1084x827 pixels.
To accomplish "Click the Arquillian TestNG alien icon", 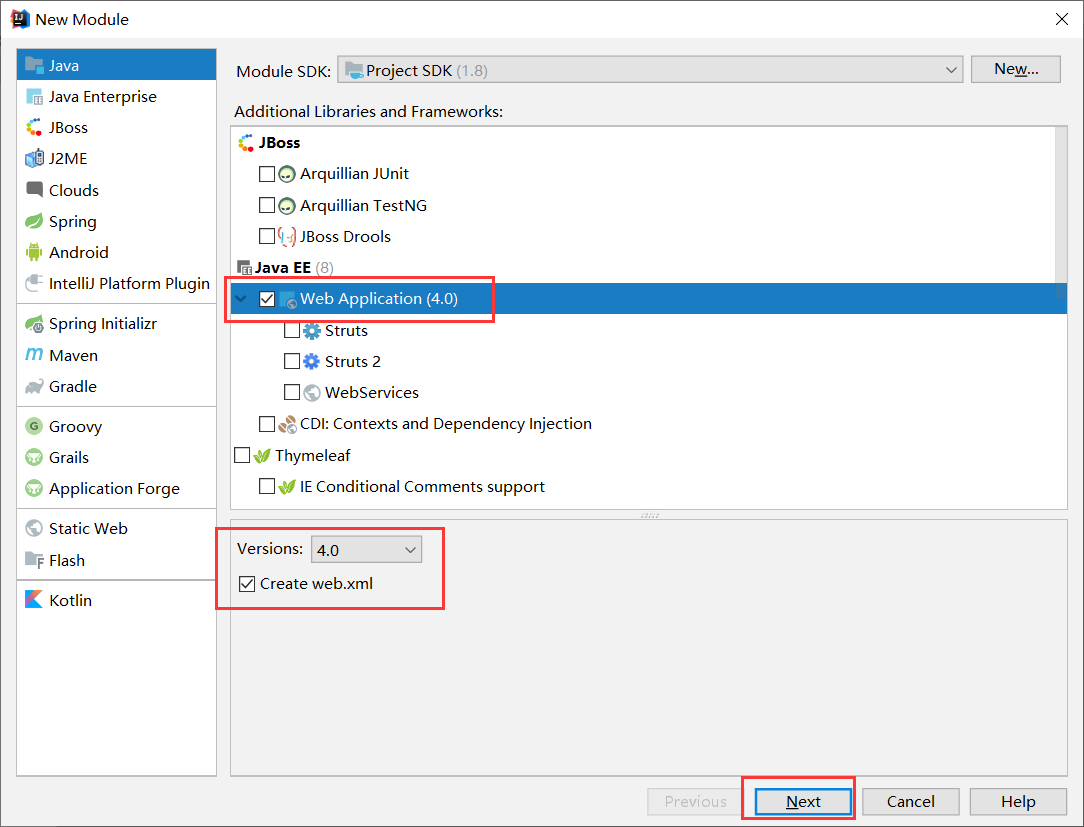I will (287, 205).
